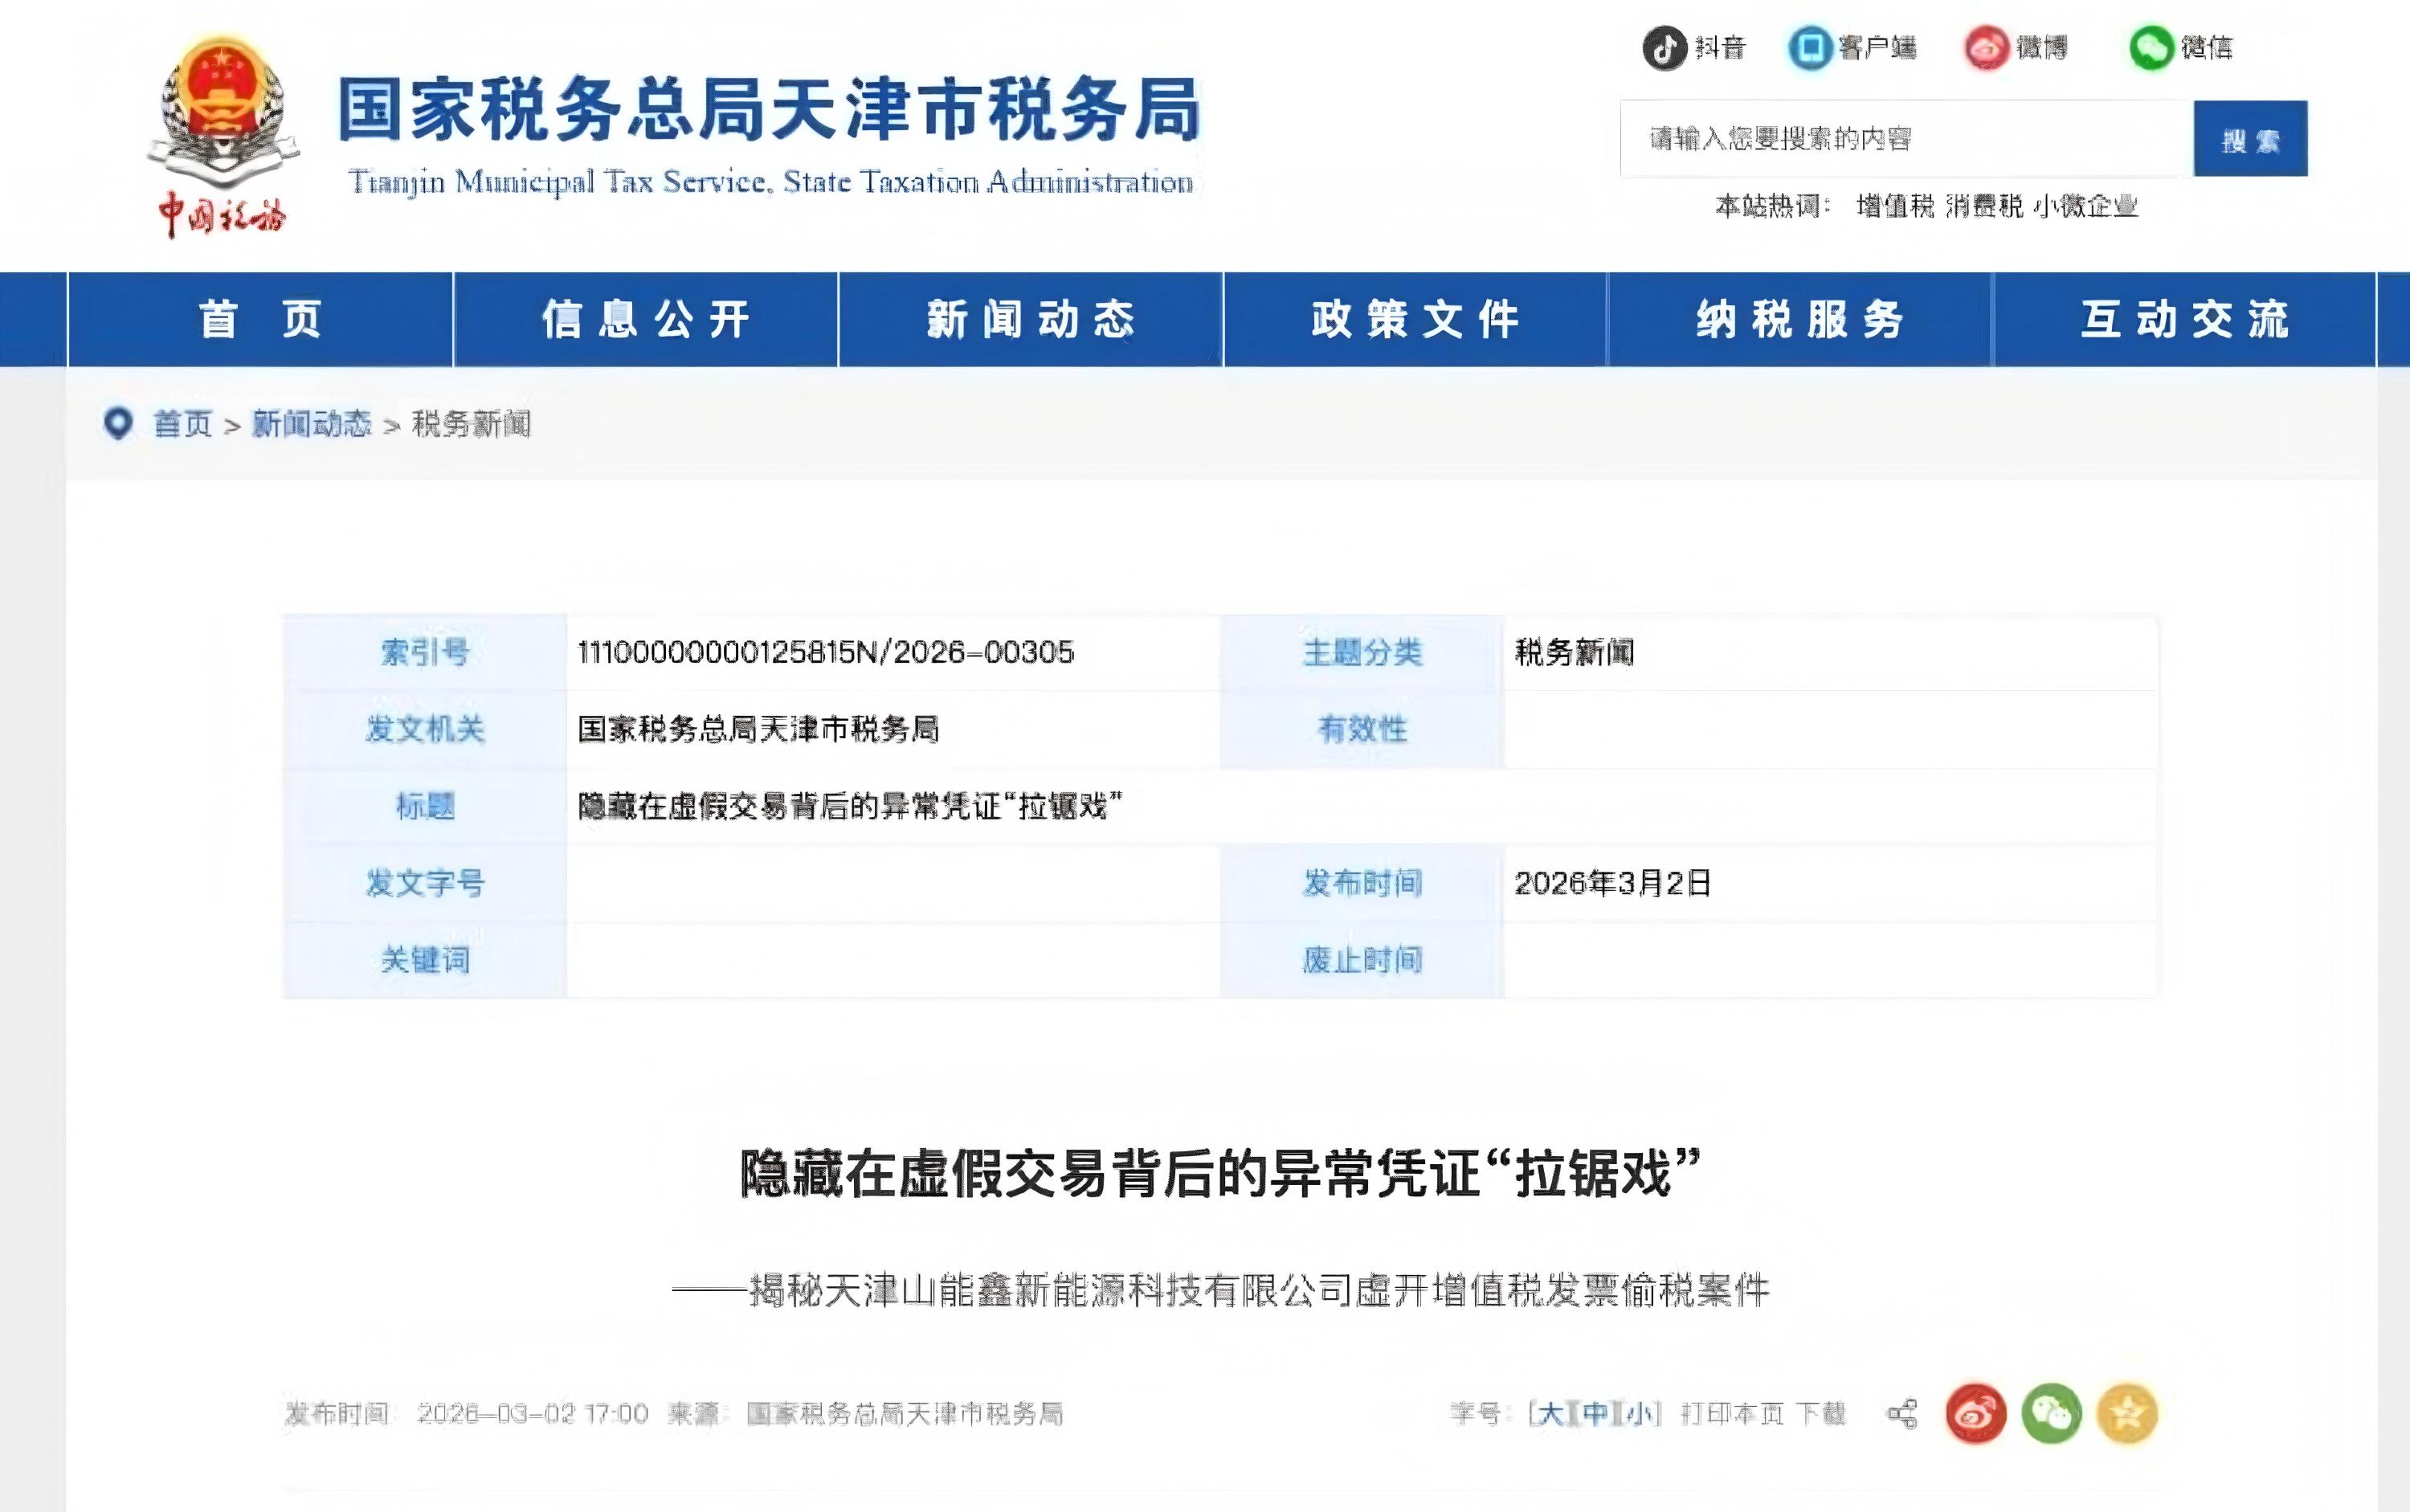Click timestamp 2026-03-02 17:00
Image resolution: width=2410 pixels, height=1512 pixels.
[x=532, y=1414]
